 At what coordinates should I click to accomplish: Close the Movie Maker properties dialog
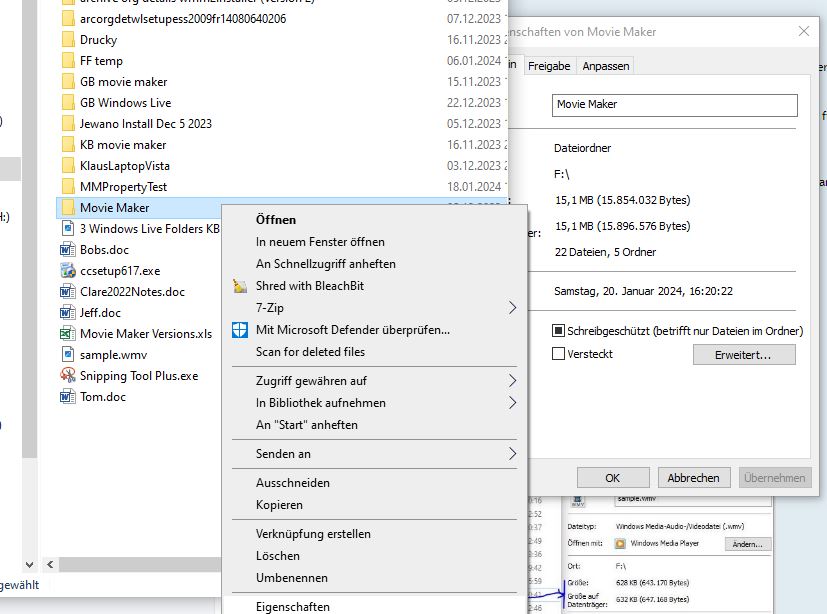coord(804,32)
